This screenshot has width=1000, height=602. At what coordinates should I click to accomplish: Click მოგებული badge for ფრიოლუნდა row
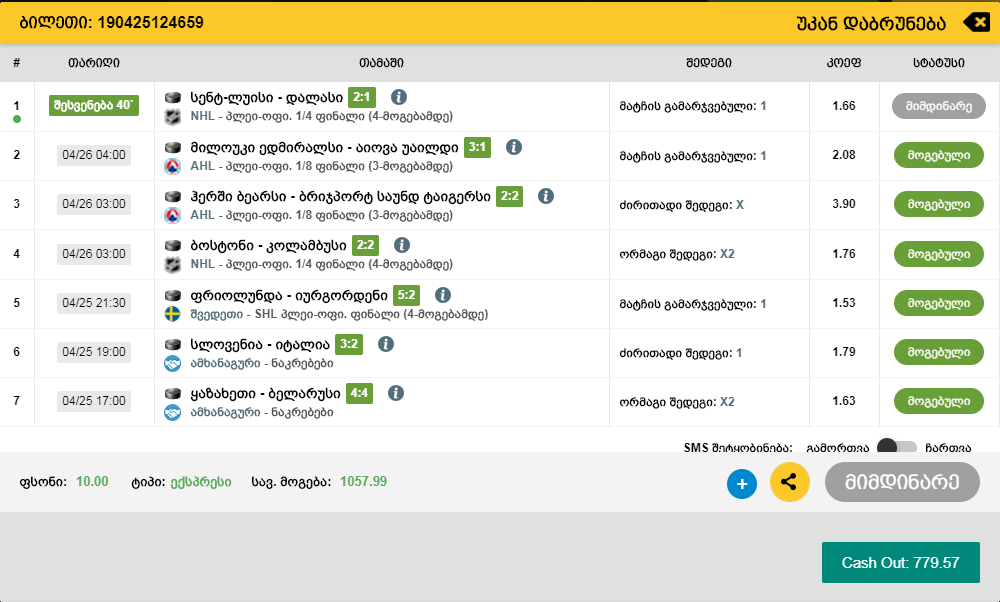pos(939,303)
